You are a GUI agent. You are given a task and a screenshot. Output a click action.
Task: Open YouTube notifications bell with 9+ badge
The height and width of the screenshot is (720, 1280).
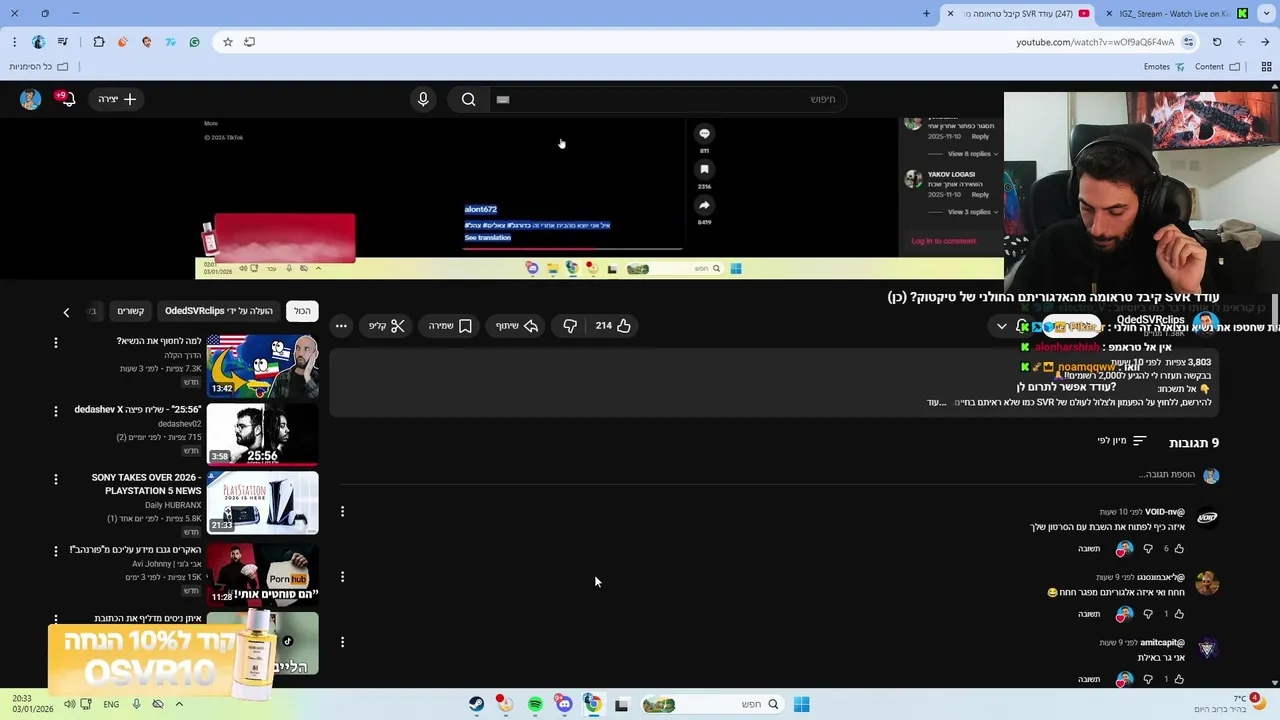click(65, 99)
